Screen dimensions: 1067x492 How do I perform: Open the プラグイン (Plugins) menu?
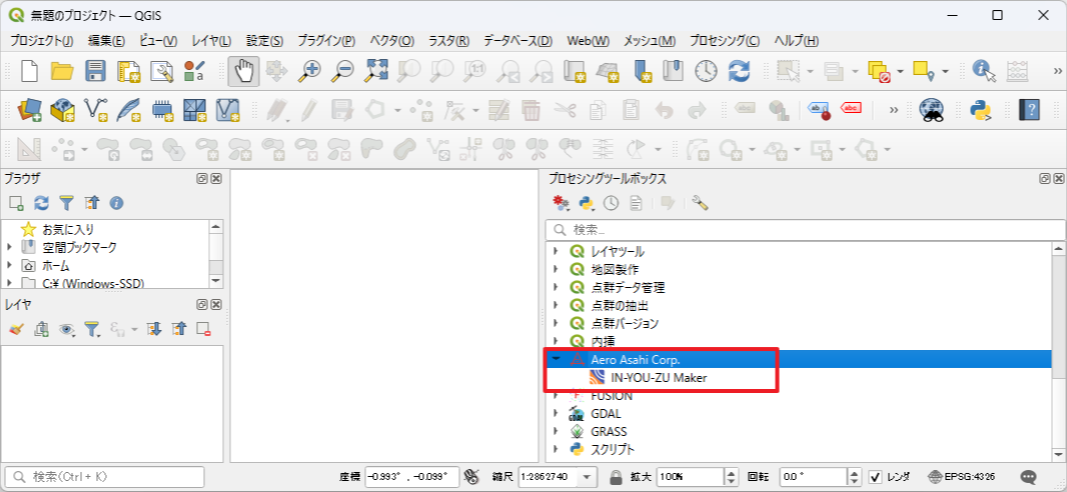326,41
